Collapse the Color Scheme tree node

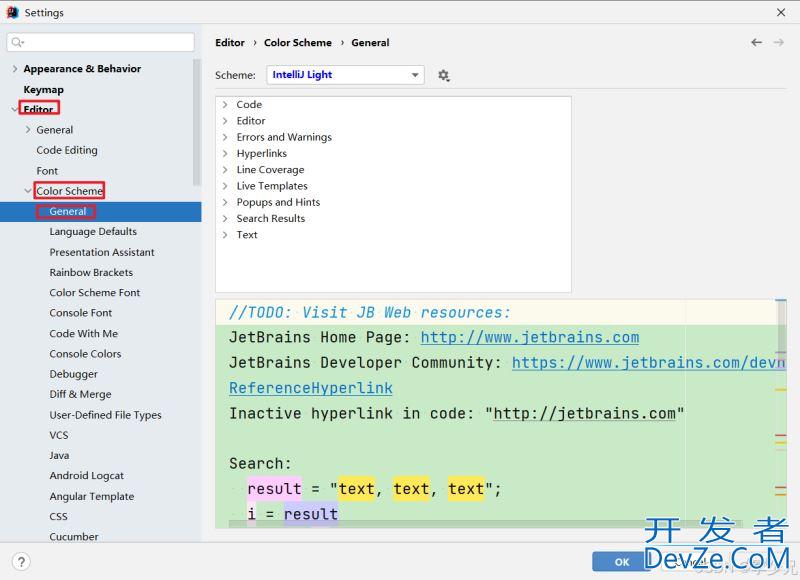click(x=28, y=191)
